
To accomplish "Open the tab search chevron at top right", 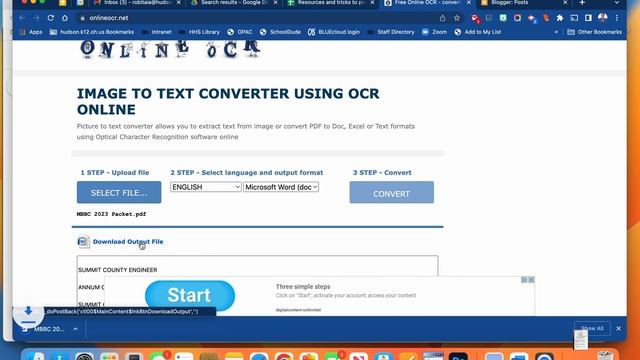I will [617, 3].
